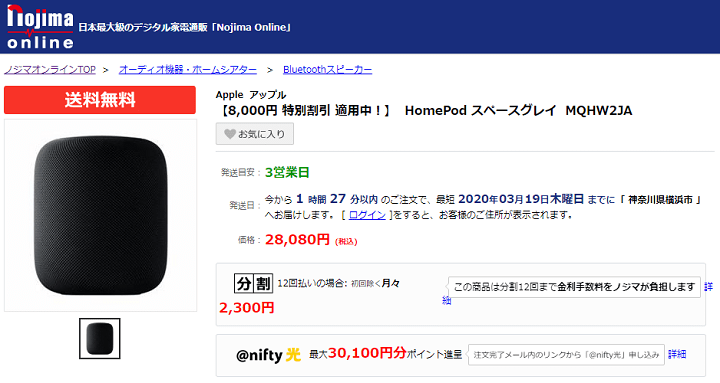Click the large HomePod product image
Image resolution: width=720 pixels, height=383 pixels.
coord(101,215)
